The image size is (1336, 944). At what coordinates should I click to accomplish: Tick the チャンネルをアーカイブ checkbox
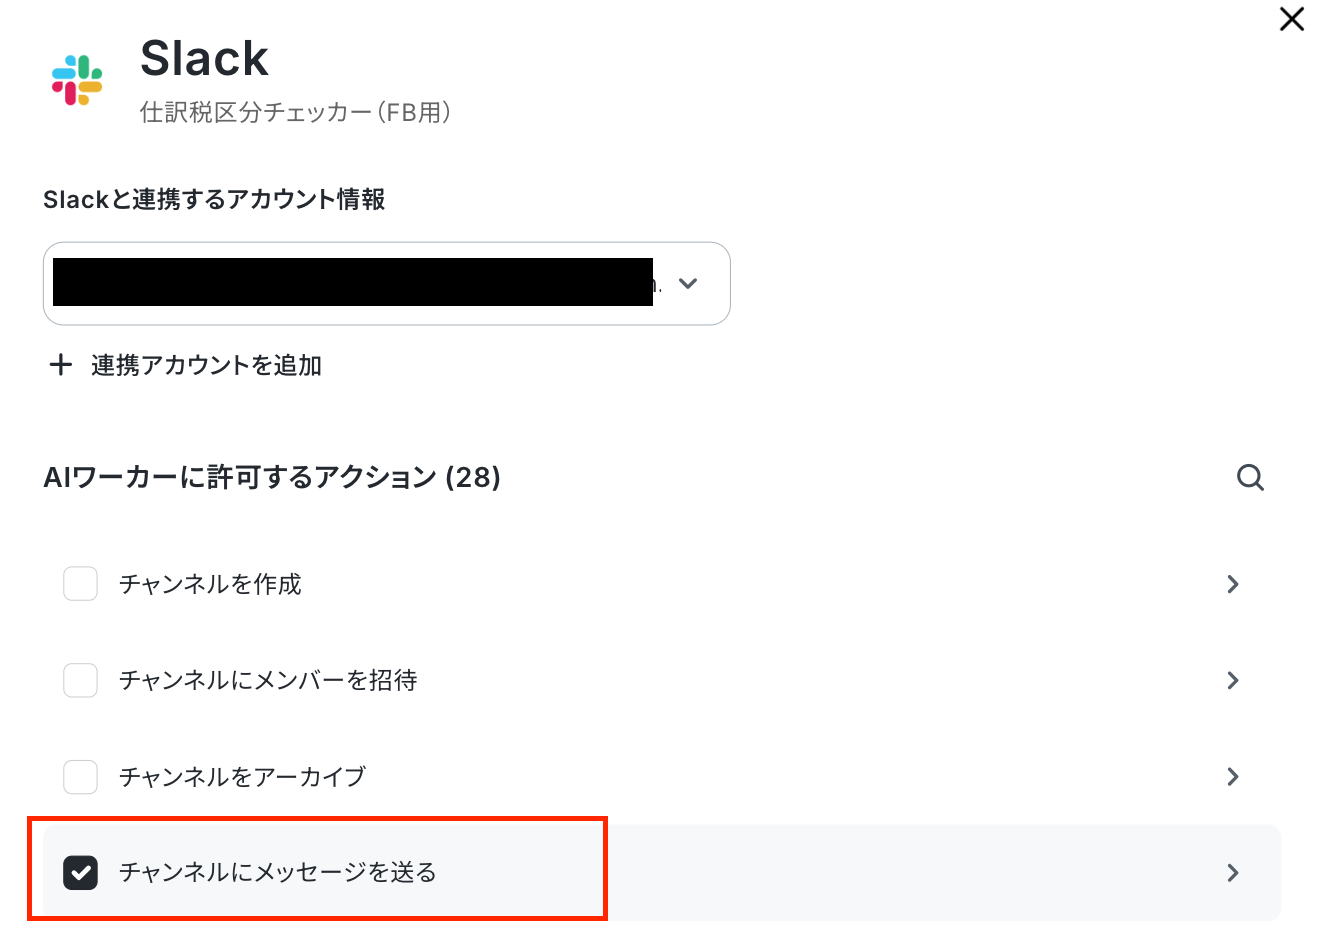click(x=80, y=776)
